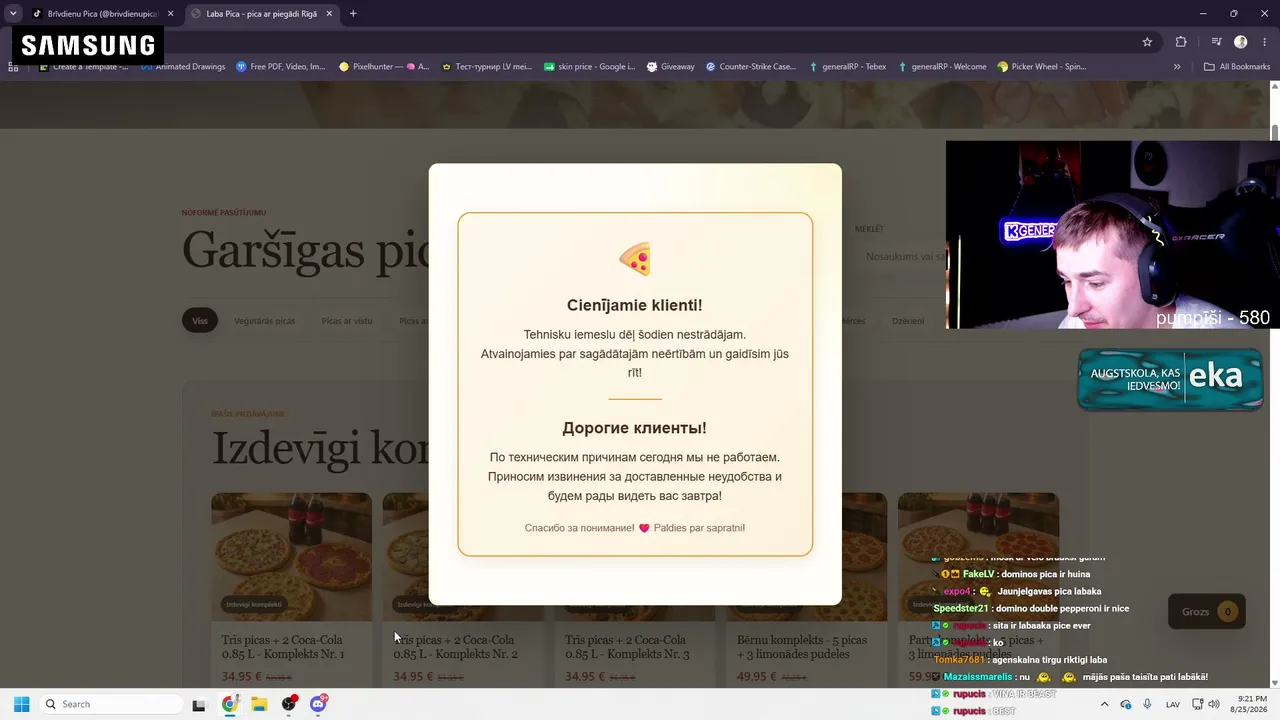Viewport: 1280px width, 720px height.
Task: Open the All Bookmarks folder
Action: 1237,67
